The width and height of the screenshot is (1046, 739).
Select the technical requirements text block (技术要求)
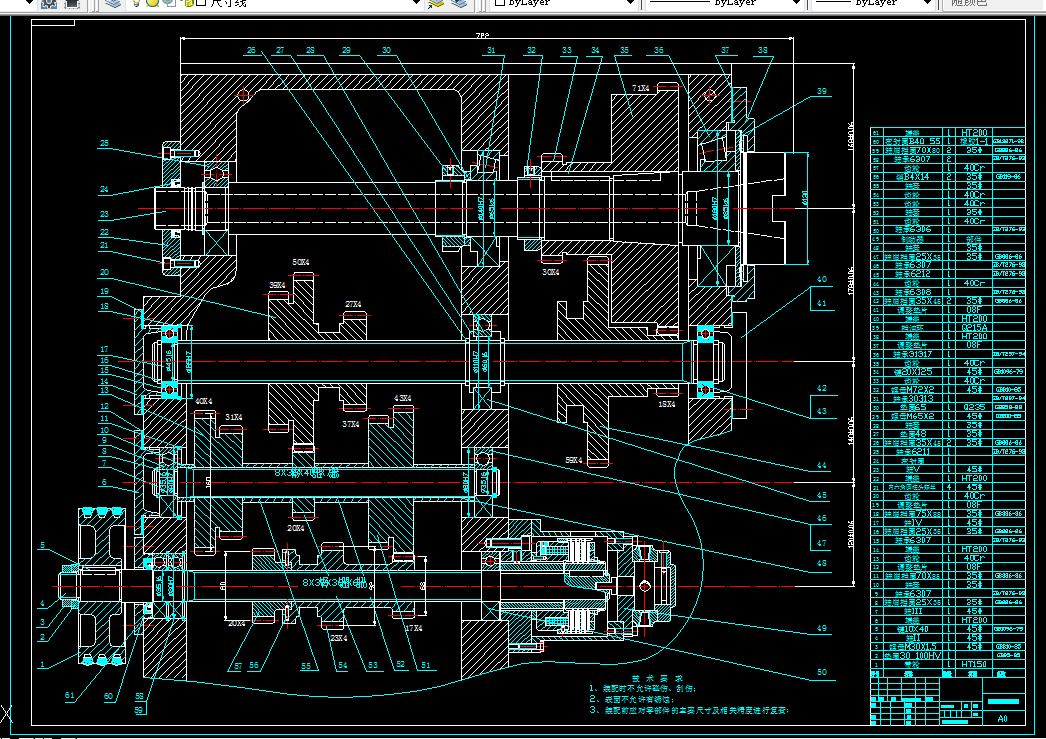(688, 694)
